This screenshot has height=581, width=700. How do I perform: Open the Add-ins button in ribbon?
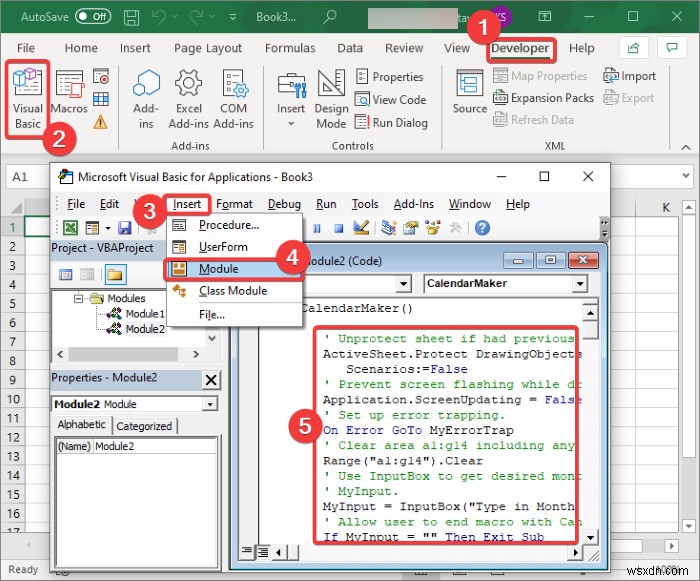click(146, 99)
